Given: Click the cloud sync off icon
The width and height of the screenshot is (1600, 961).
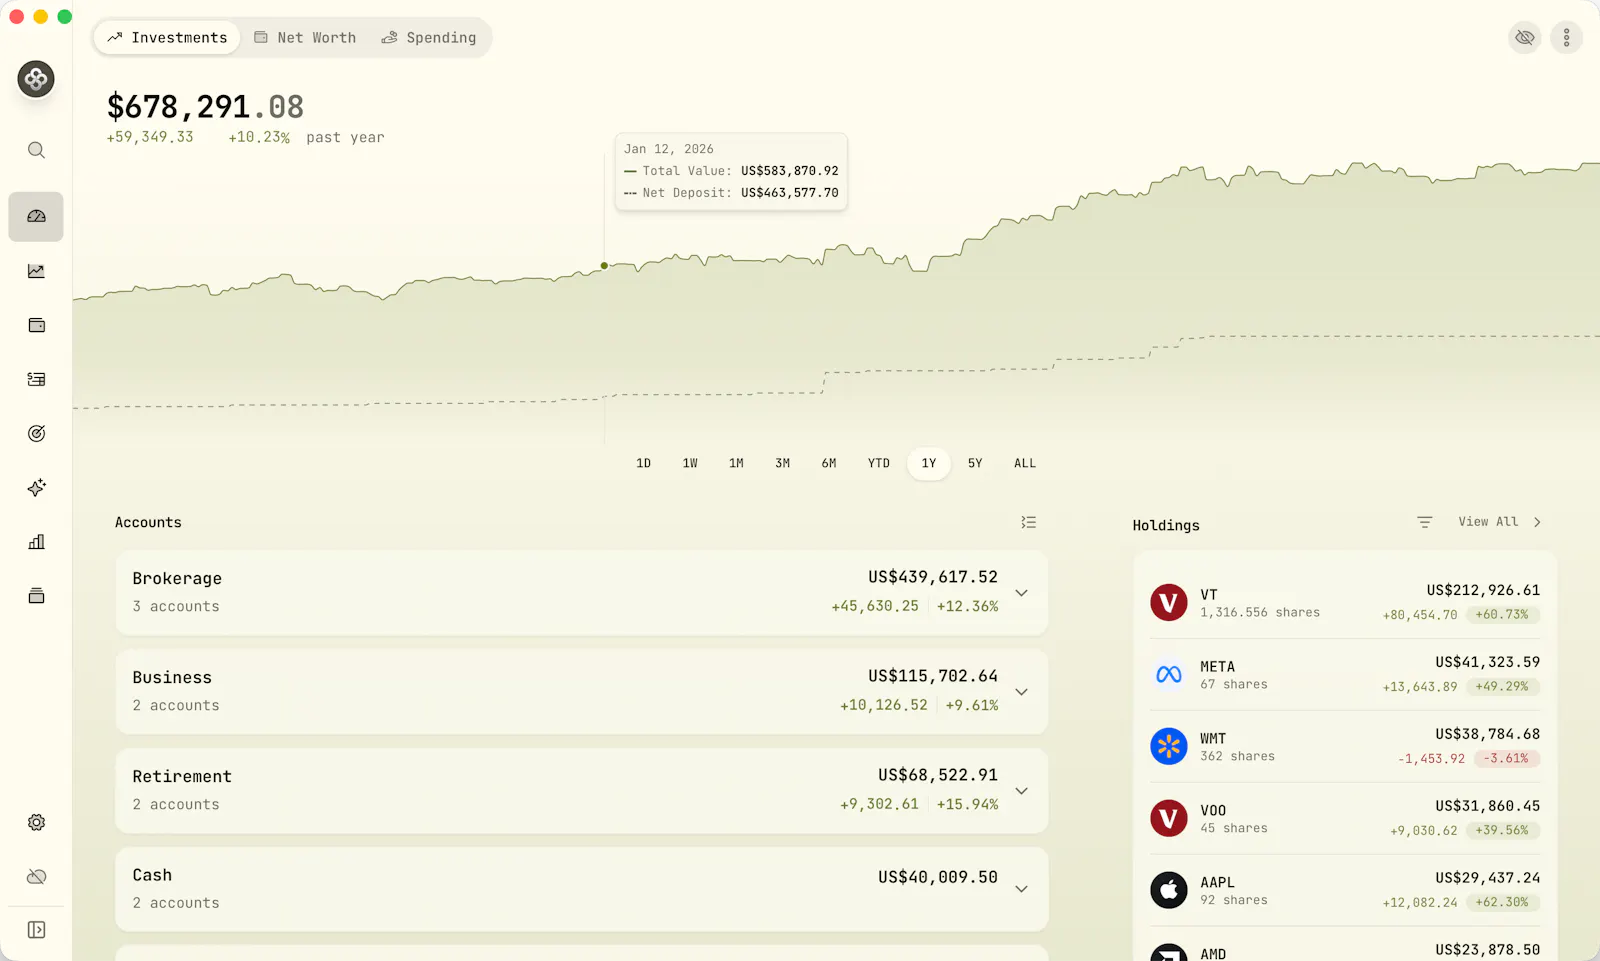Looking at the screenshot, I should [x=36, y=876].
